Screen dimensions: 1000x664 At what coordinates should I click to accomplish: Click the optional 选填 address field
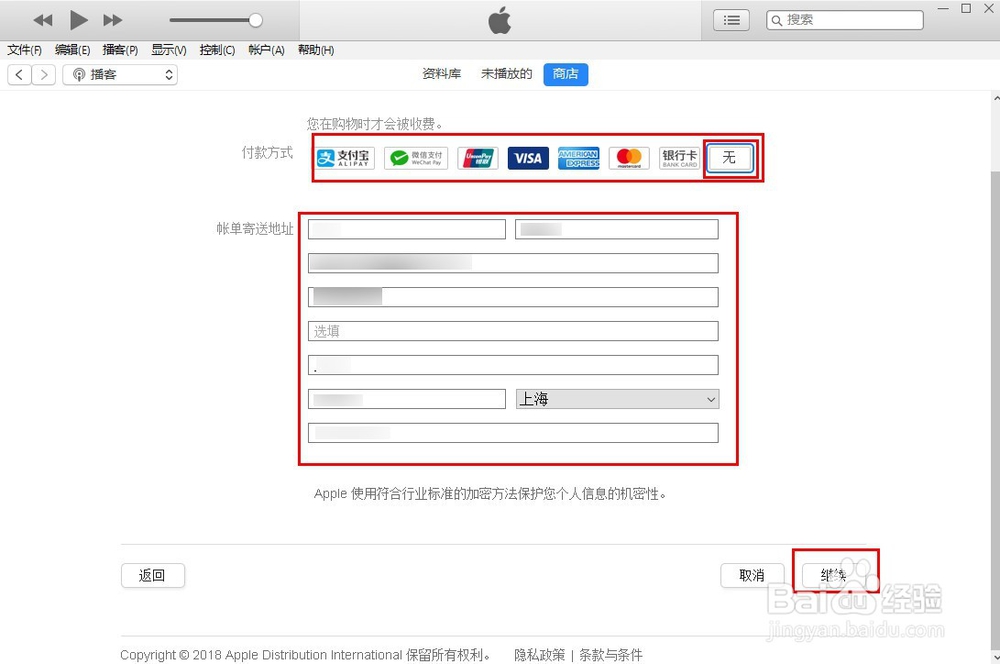[513, 331]
